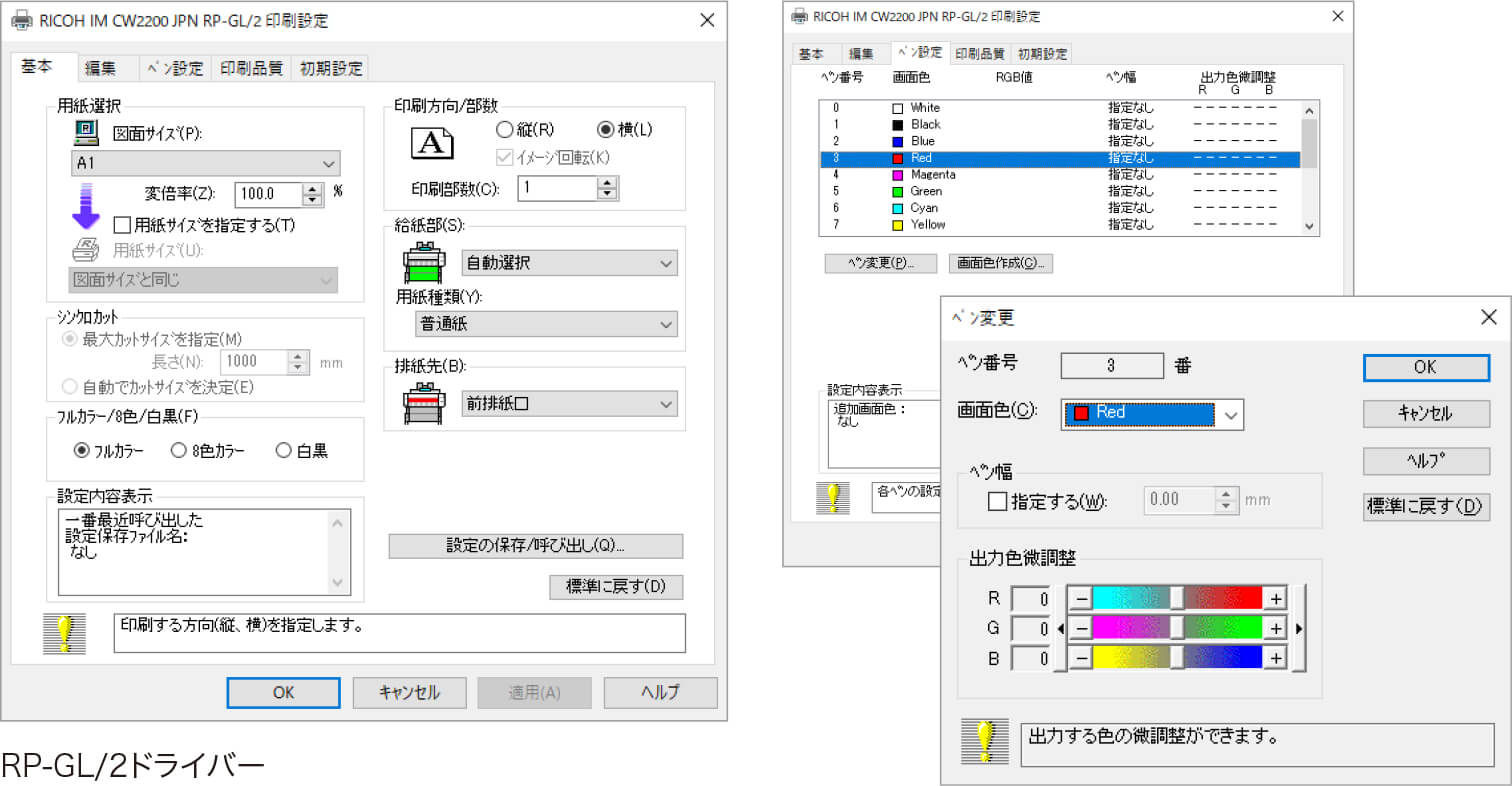Open the 図面サイズ A1 dropdown

[x=204, y=163]
